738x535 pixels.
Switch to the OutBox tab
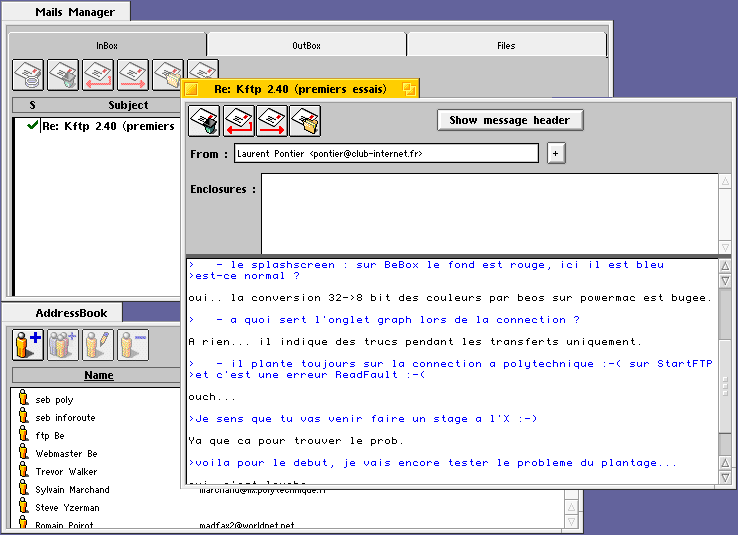(x=306, y=45)
